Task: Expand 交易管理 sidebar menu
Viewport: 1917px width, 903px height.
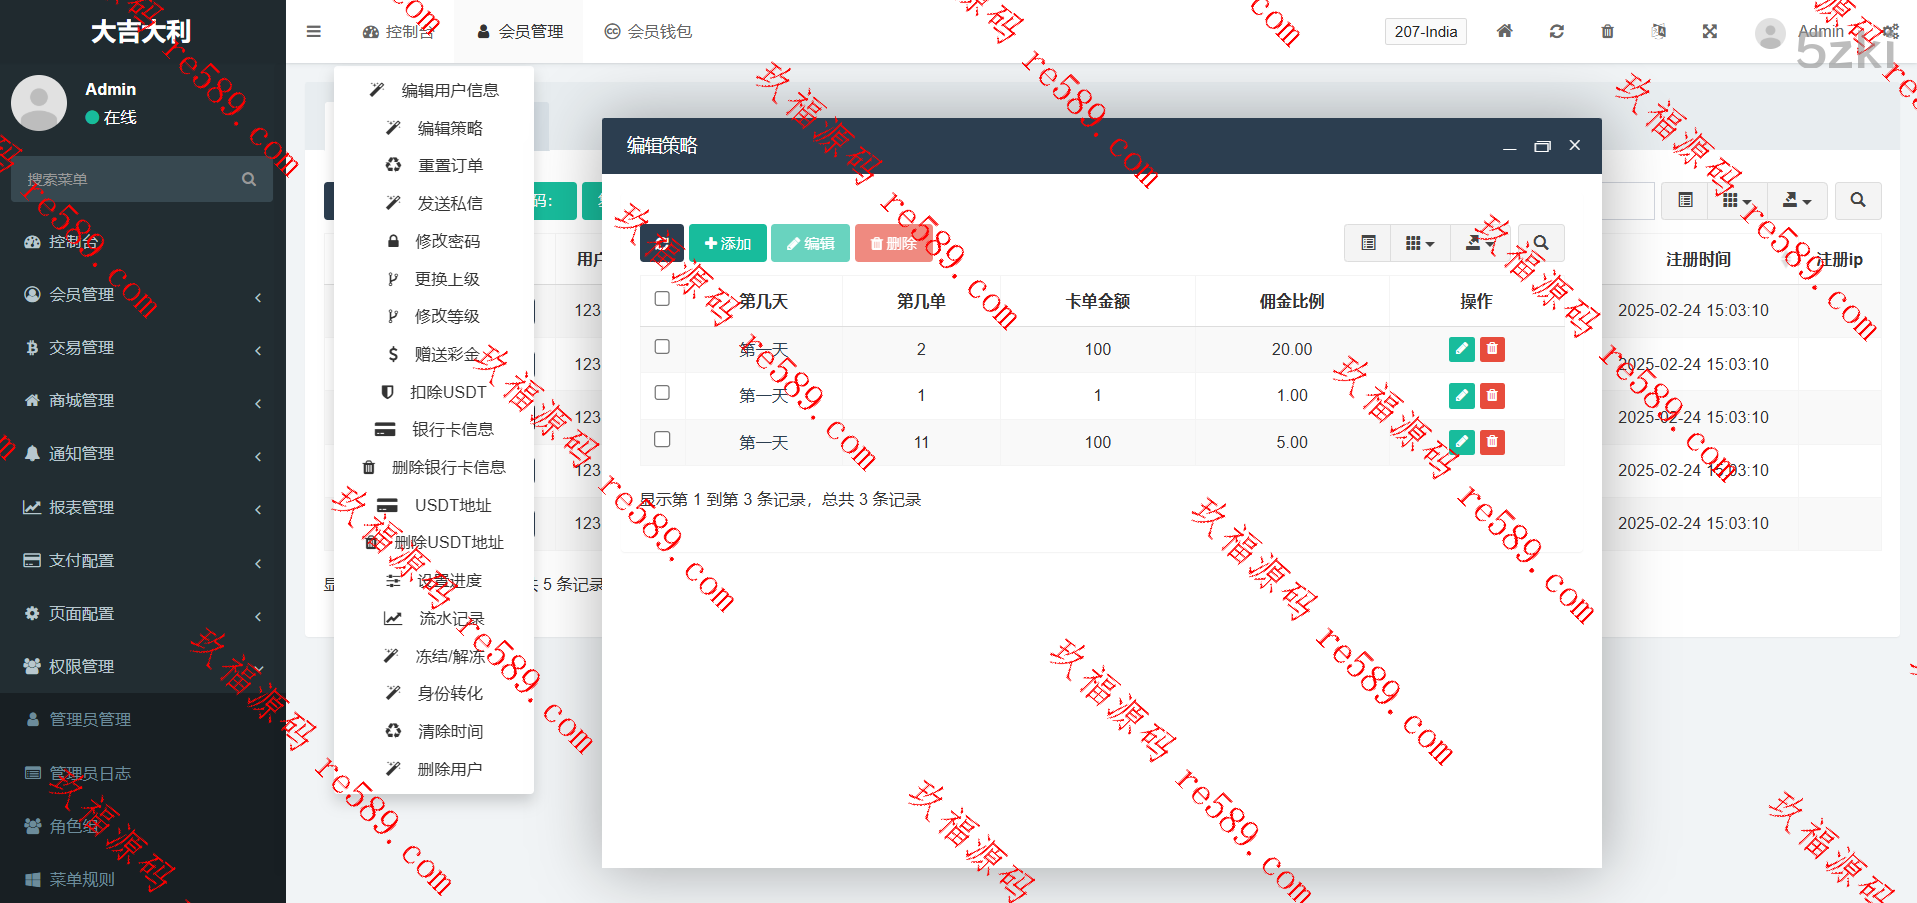Action: pos(142,348)
